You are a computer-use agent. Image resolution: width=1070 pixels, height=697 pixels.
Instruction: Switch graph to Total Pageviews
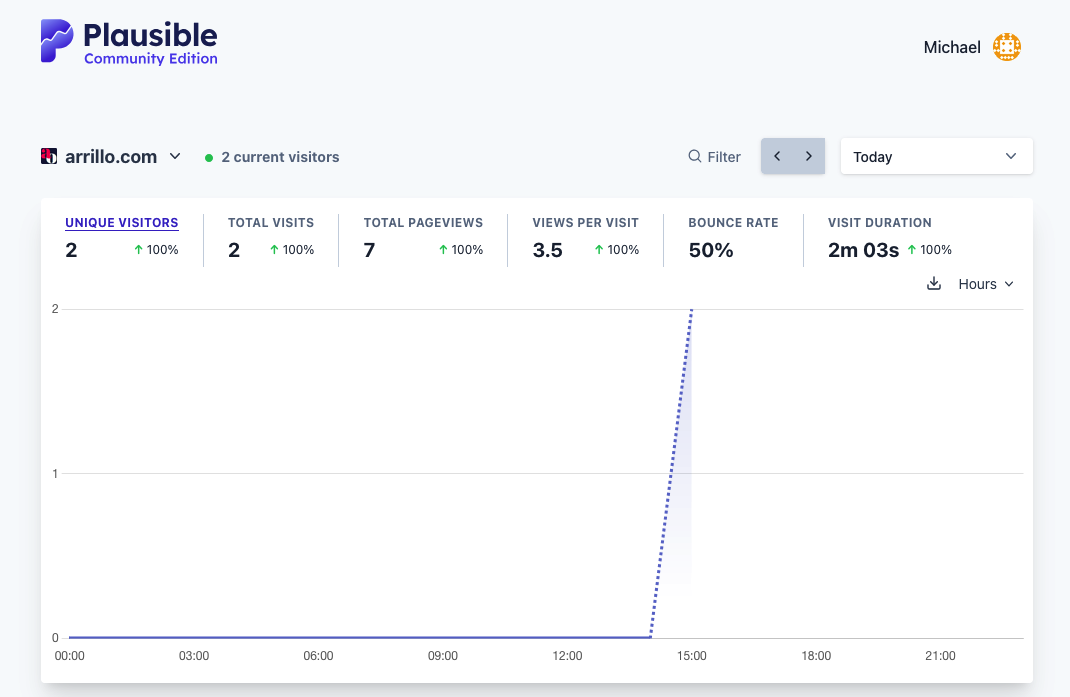[423, 223]
